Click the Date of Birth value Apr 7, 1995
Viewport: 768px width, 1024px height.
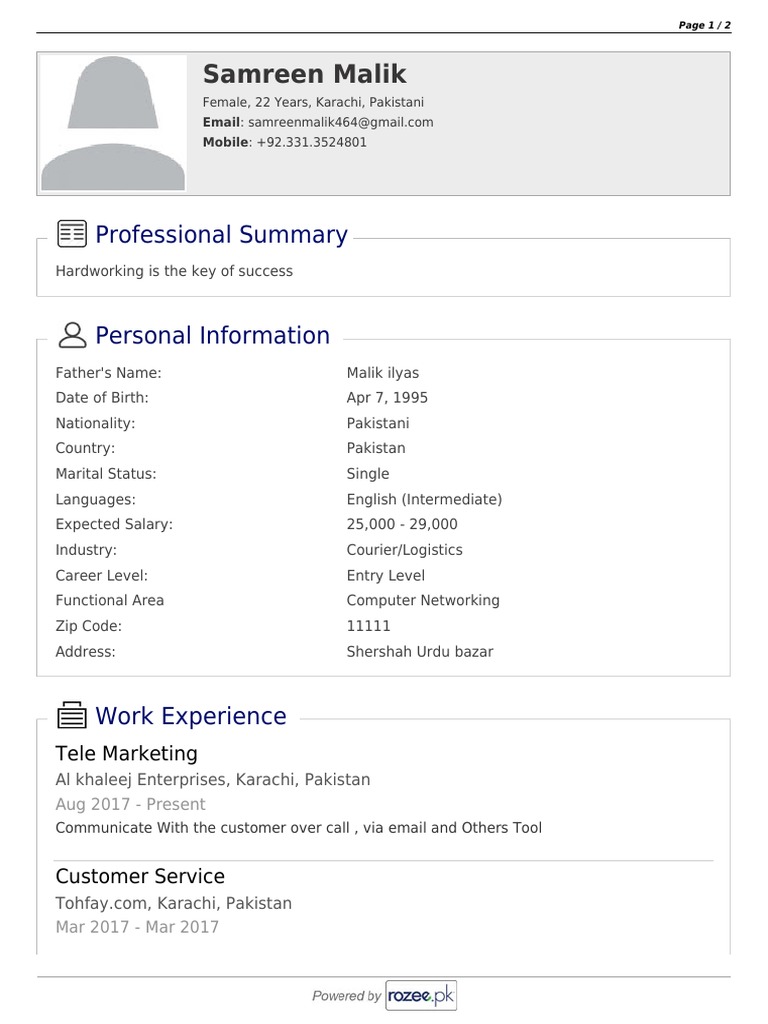coord(387,398)
